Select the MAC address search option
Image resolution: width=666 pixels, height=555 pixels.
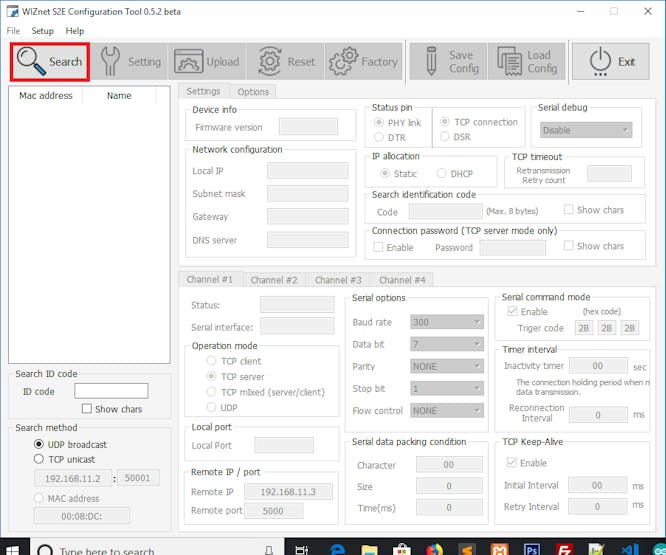pos(39,498)
